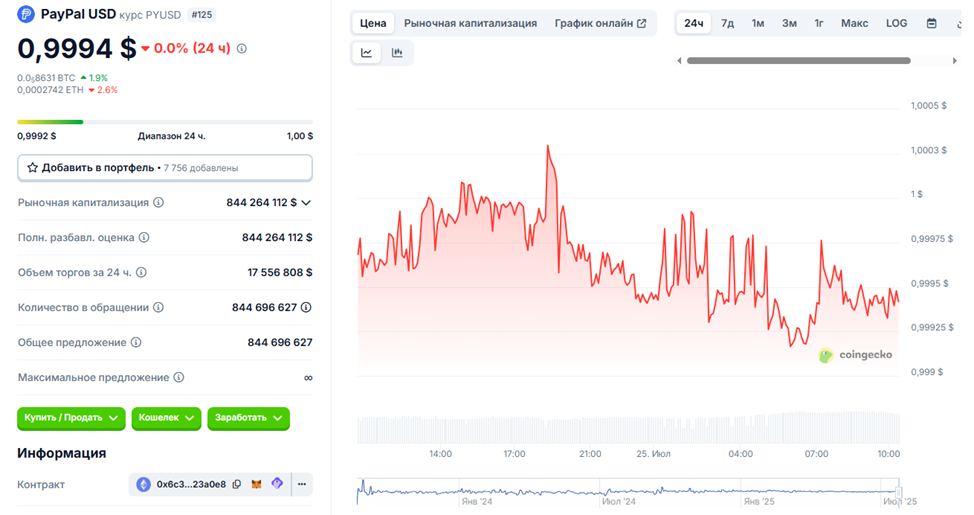Image resolution: width=974 pixels, height=515 pixels.
Task: Click the 17 556 808 $ volume value
Action: click(280, 272)
